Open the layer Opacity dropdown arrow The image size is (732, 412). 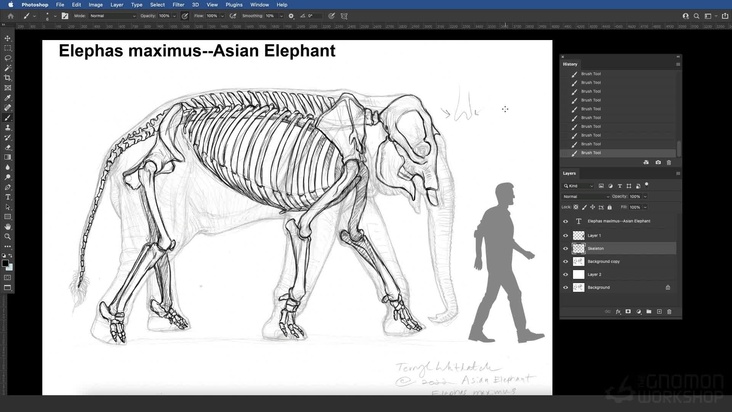click(x=646, y=196)
